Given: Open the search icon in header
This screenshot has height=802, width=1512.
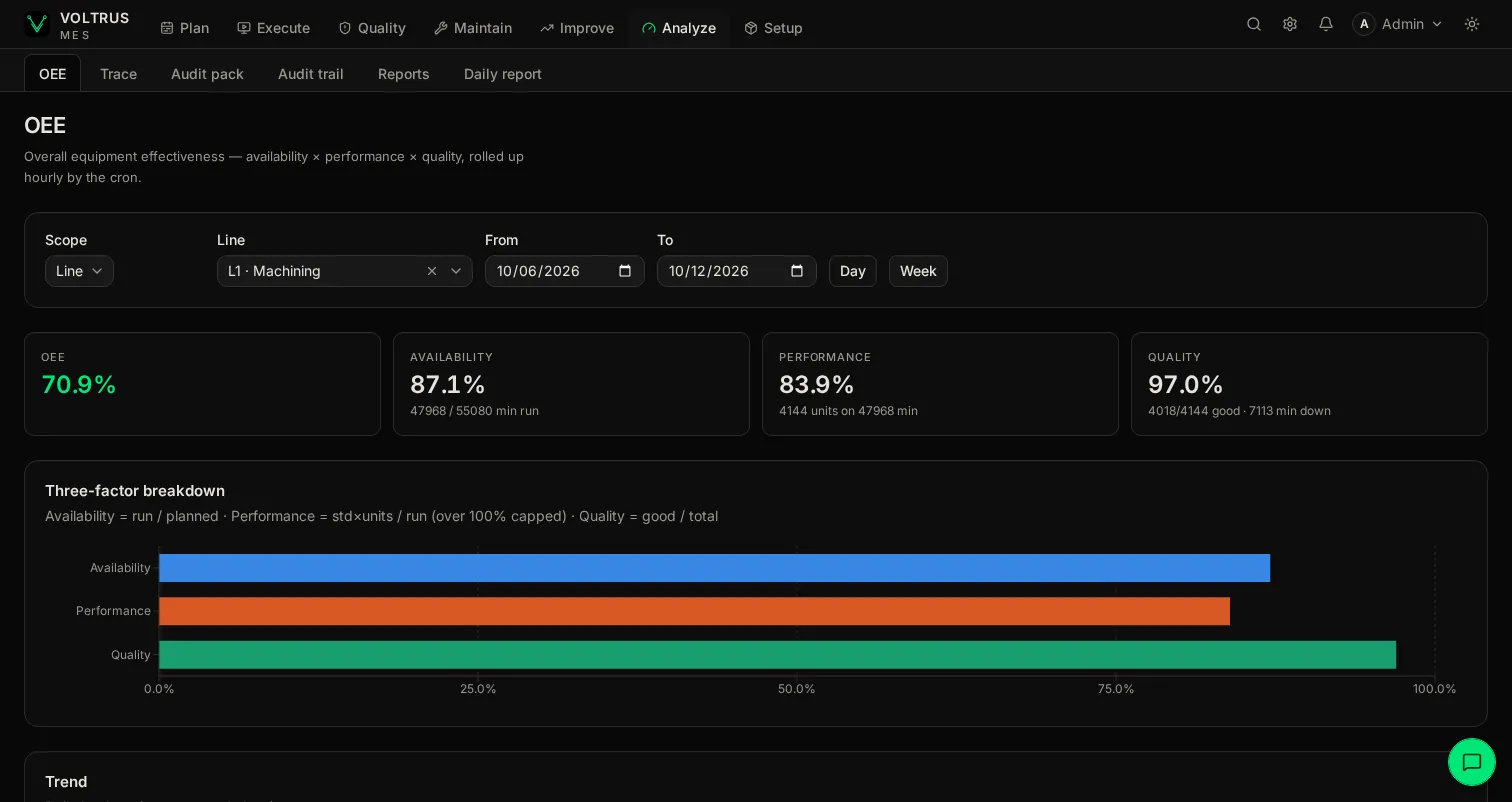Looking at the screenshot, I should pyautogui.click(x=1254, y=24).
